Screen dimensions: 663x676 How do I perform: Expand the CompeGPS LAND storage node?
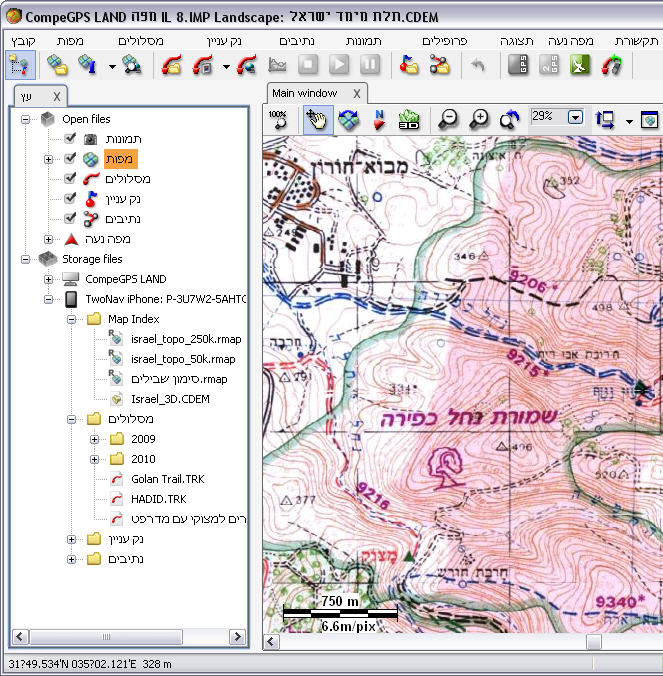pos(48,279)
